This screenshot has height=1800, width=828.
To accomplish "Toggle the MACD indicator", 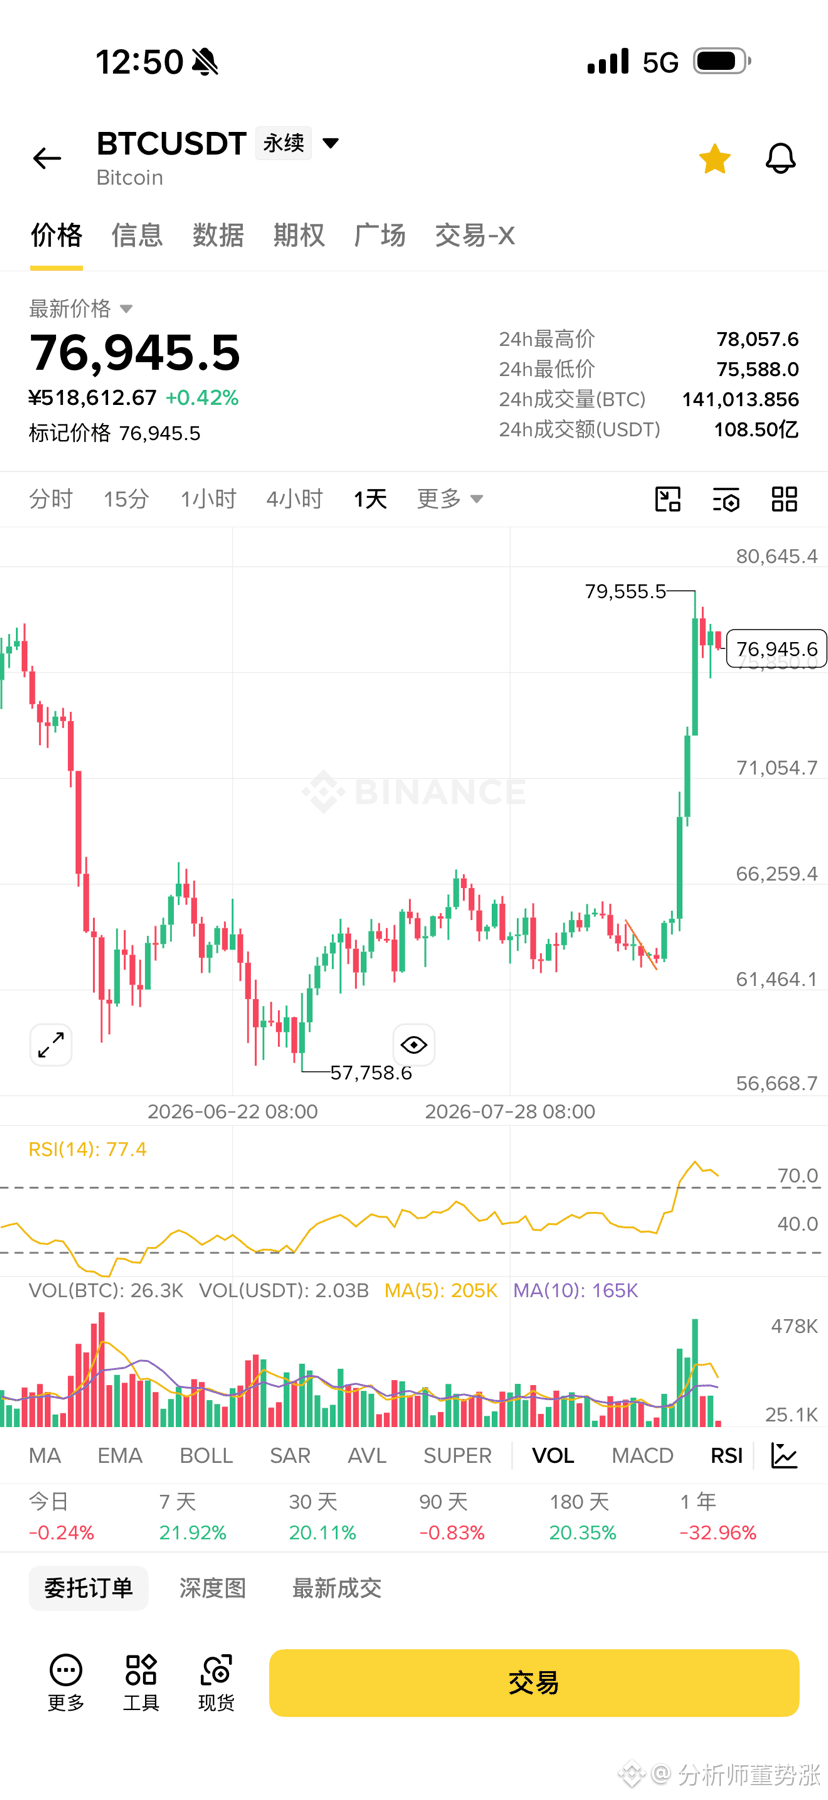I will coord(643,1456).
